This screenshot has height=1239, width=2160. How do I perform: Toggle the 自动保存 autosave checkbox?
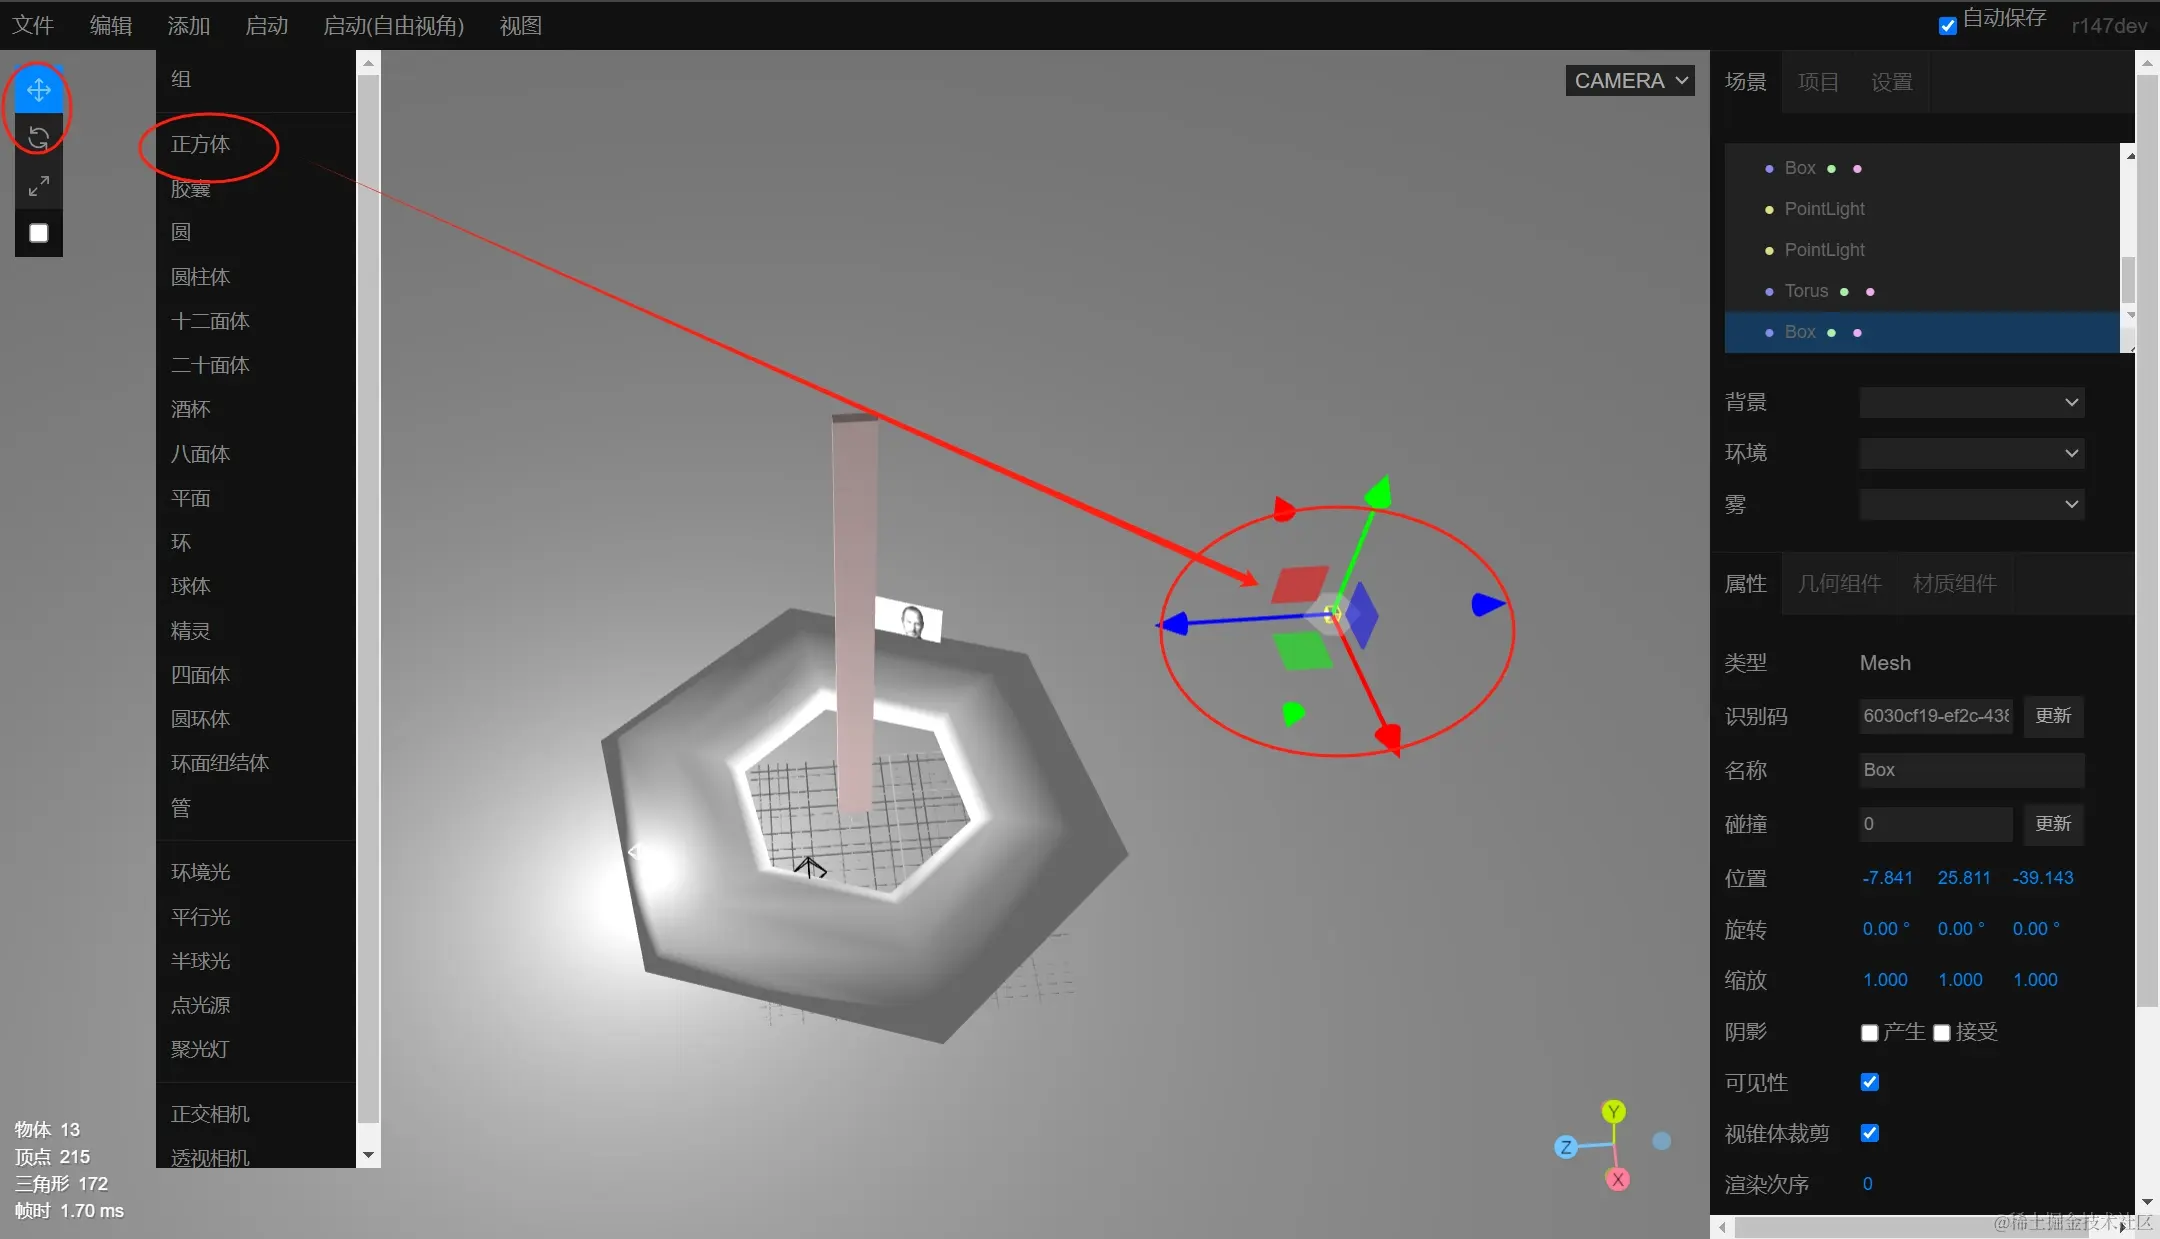(x=1947, y=26)
